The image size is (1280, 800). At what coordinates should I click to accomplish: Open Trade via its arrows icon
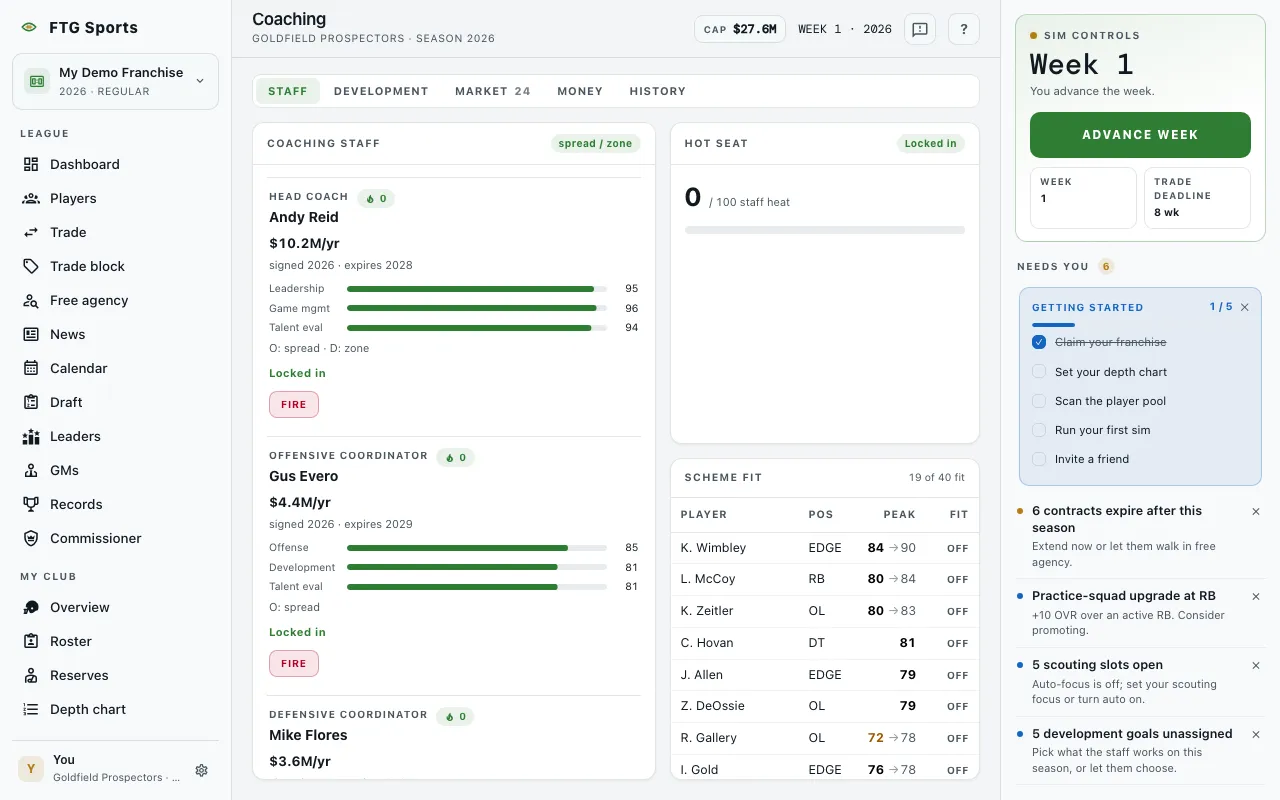pyautogui.click(x=31, y=232)
